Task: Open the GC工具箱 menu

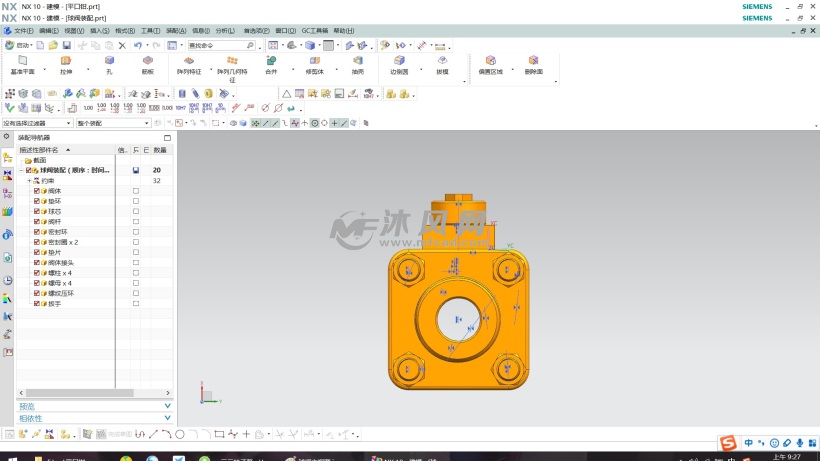Action: (x=314, y=31)
